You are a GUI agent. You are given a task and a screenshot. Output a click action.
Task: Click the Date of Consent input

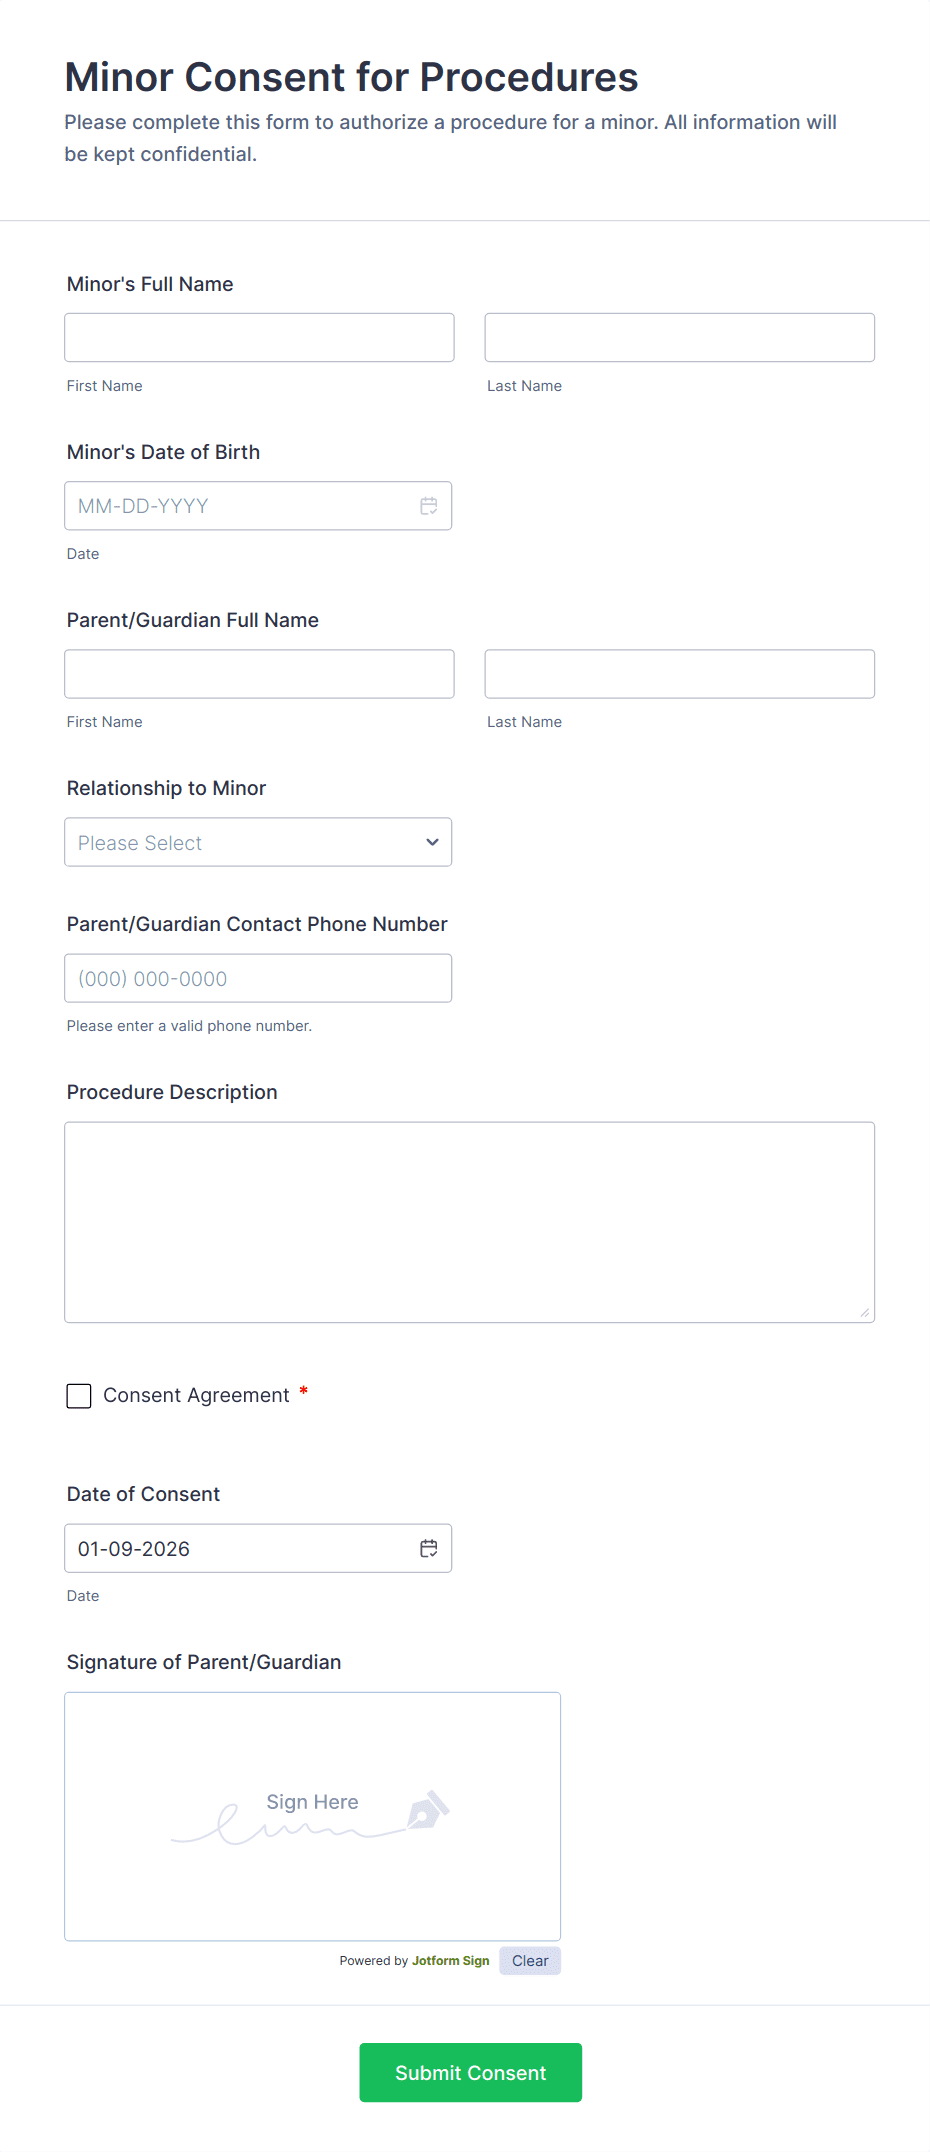240,1548
